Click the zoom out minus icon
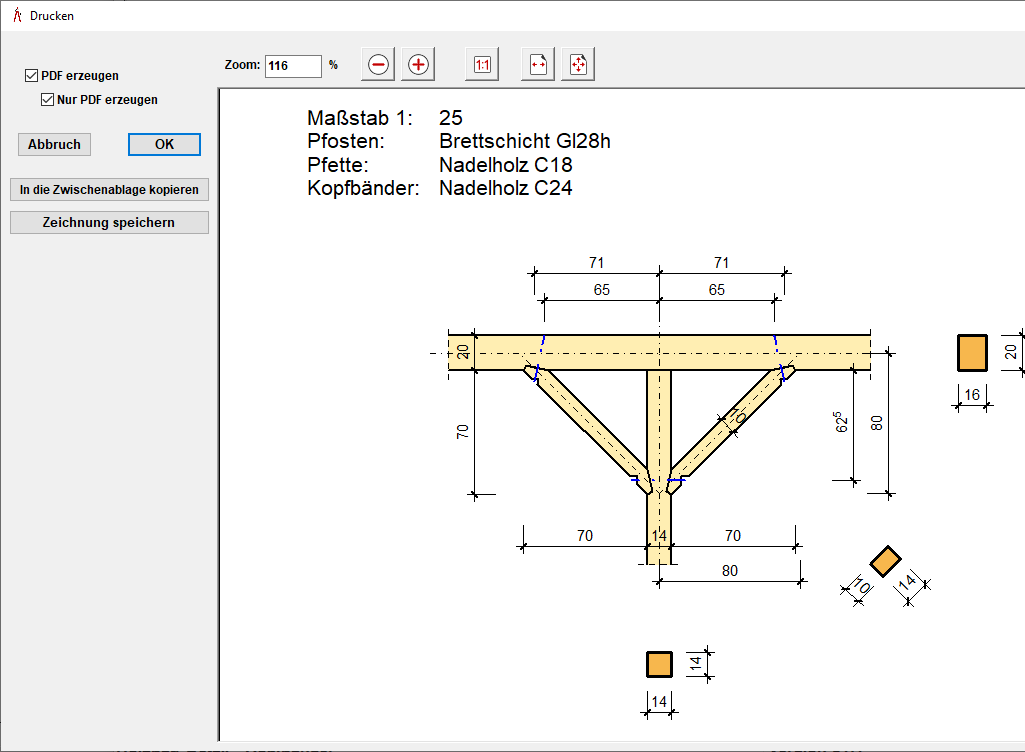This screenshot has width=1025, height=752. point(378,65)
